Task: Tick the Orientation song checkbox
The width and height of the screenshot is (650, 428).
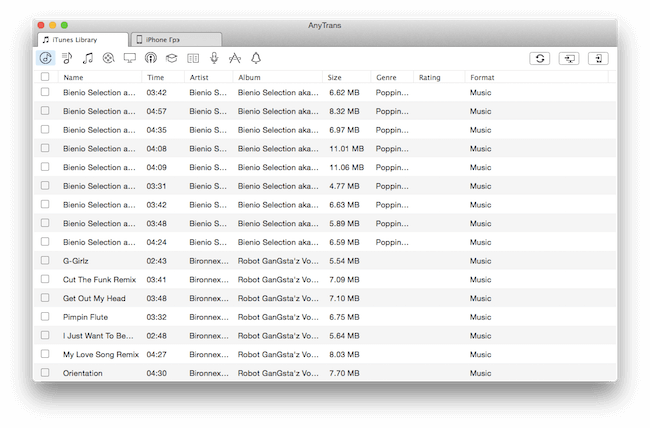Action: tap(45, 372)
